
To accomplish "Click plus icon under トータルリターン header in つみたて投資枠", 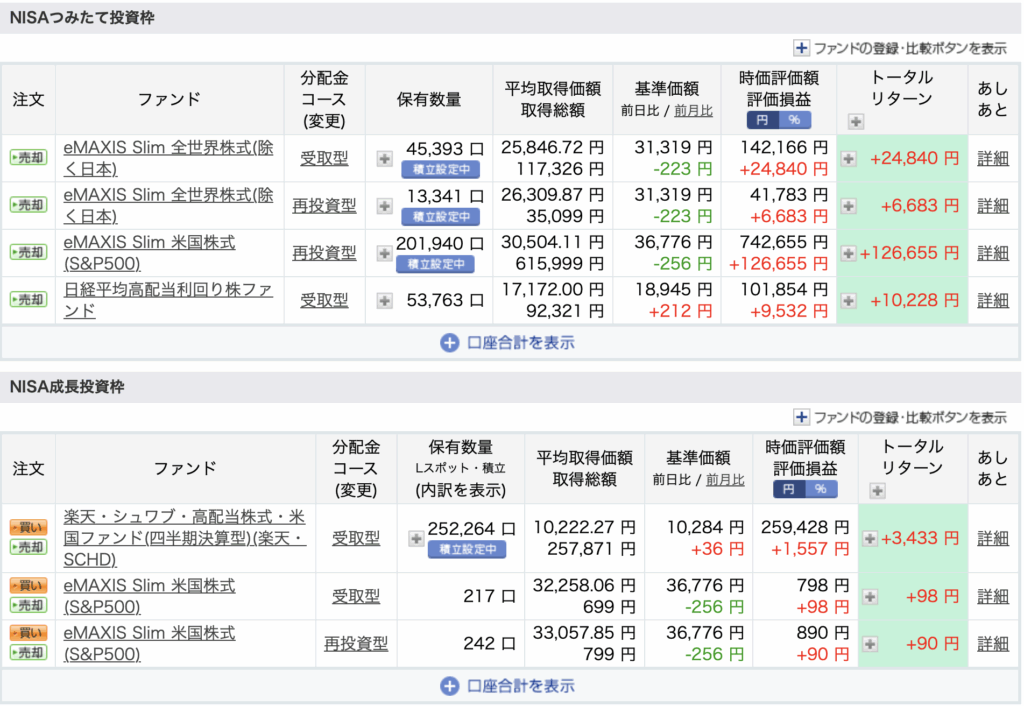I will [x=855, y=122].
